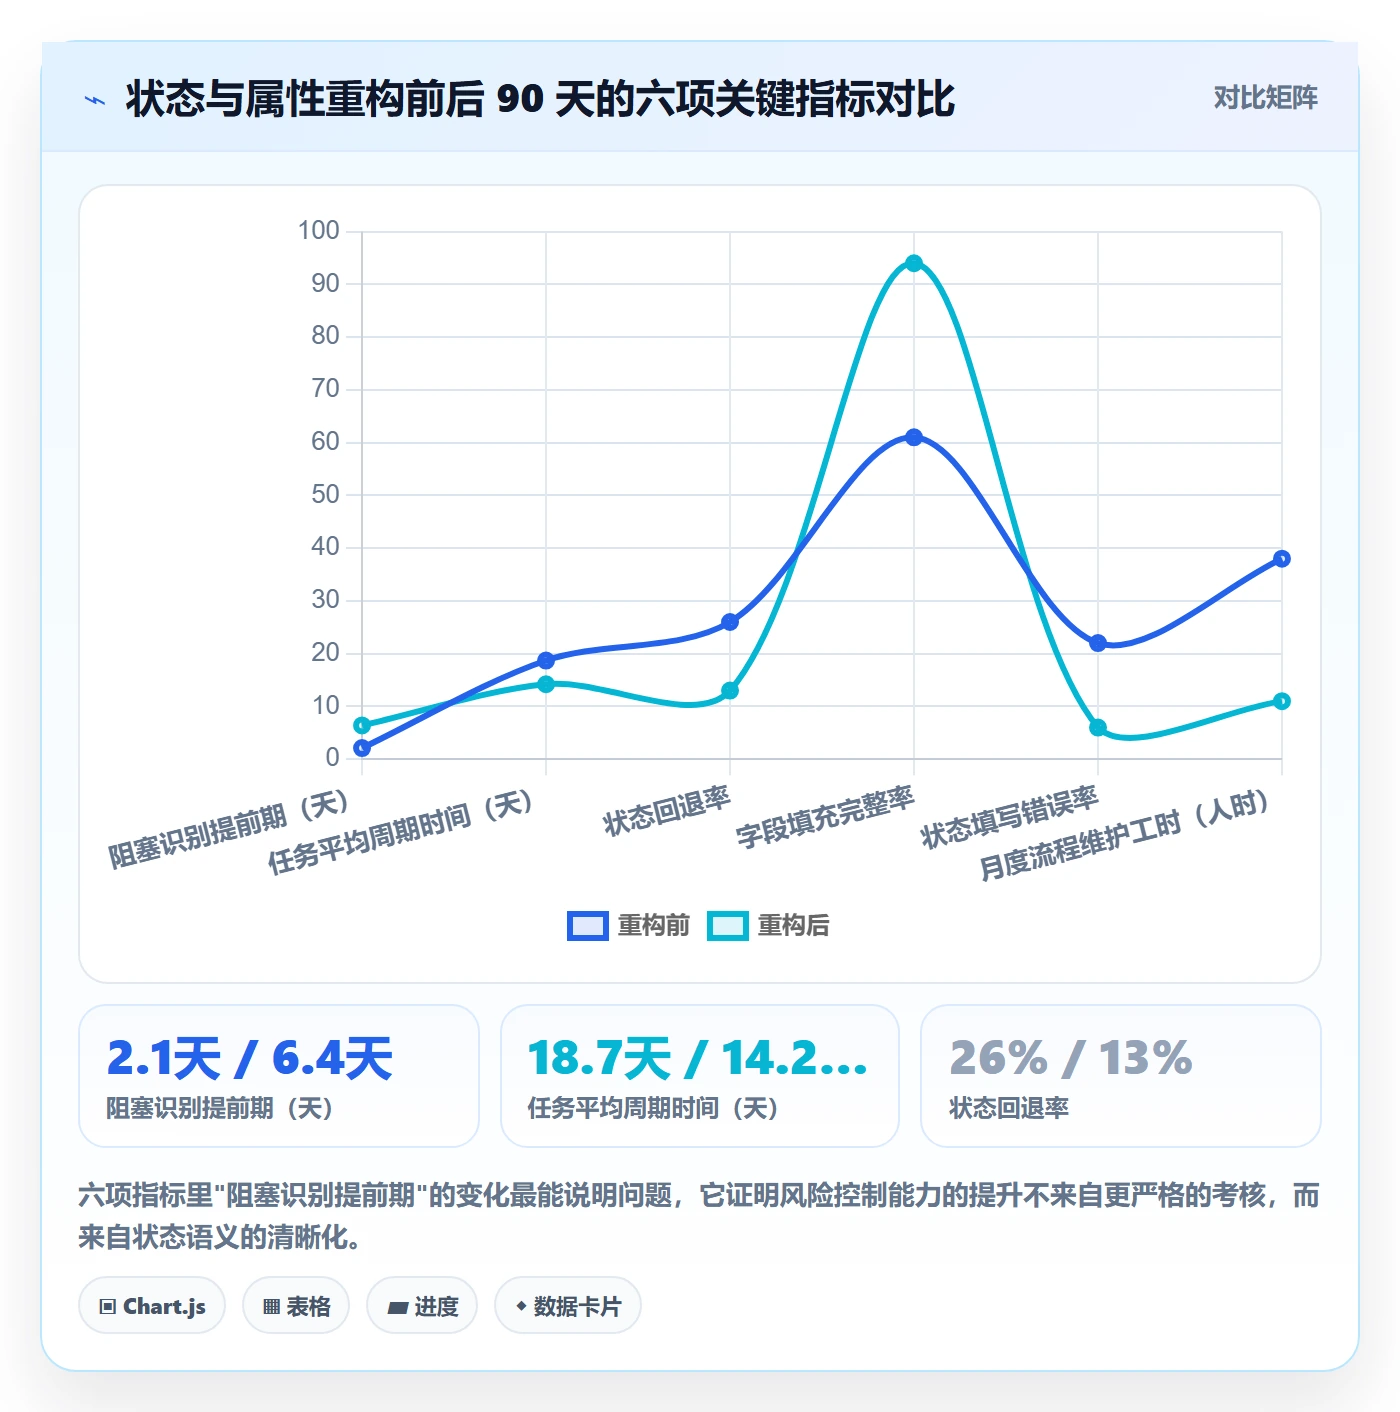
Task: Toggle the 重构后 legend series
Action: (768, 925)
